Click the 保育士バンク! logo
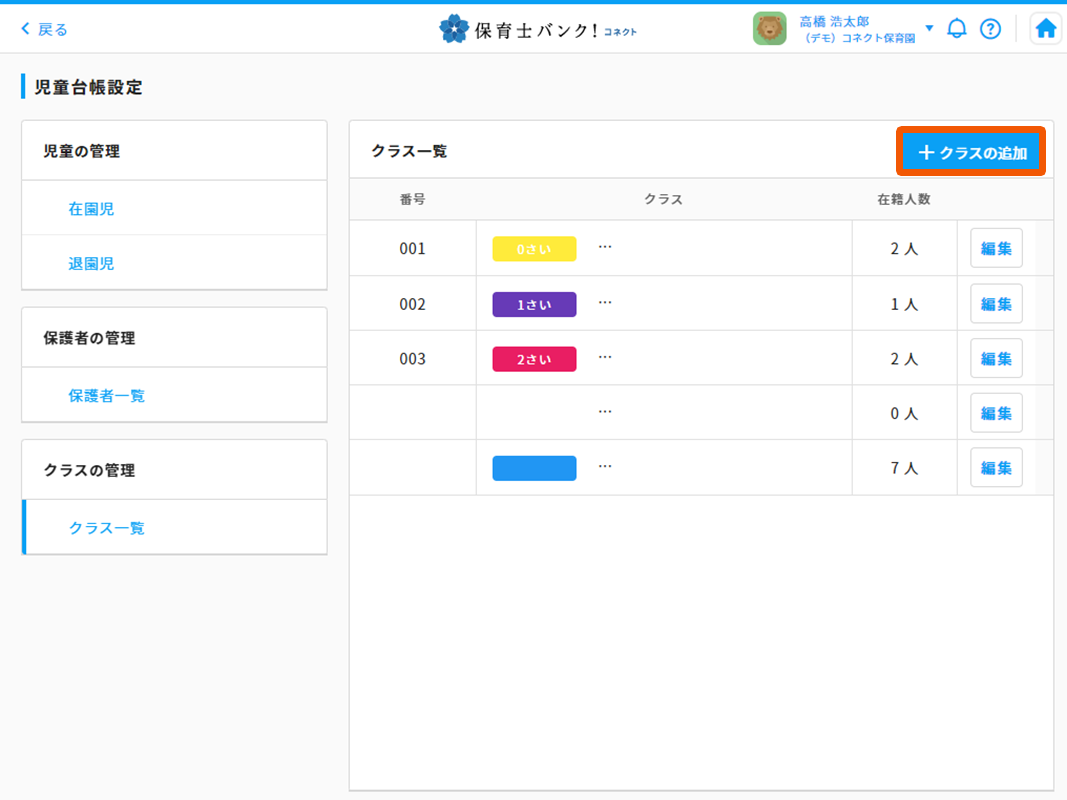This screenshot has height=800, width=1067. 538,29
